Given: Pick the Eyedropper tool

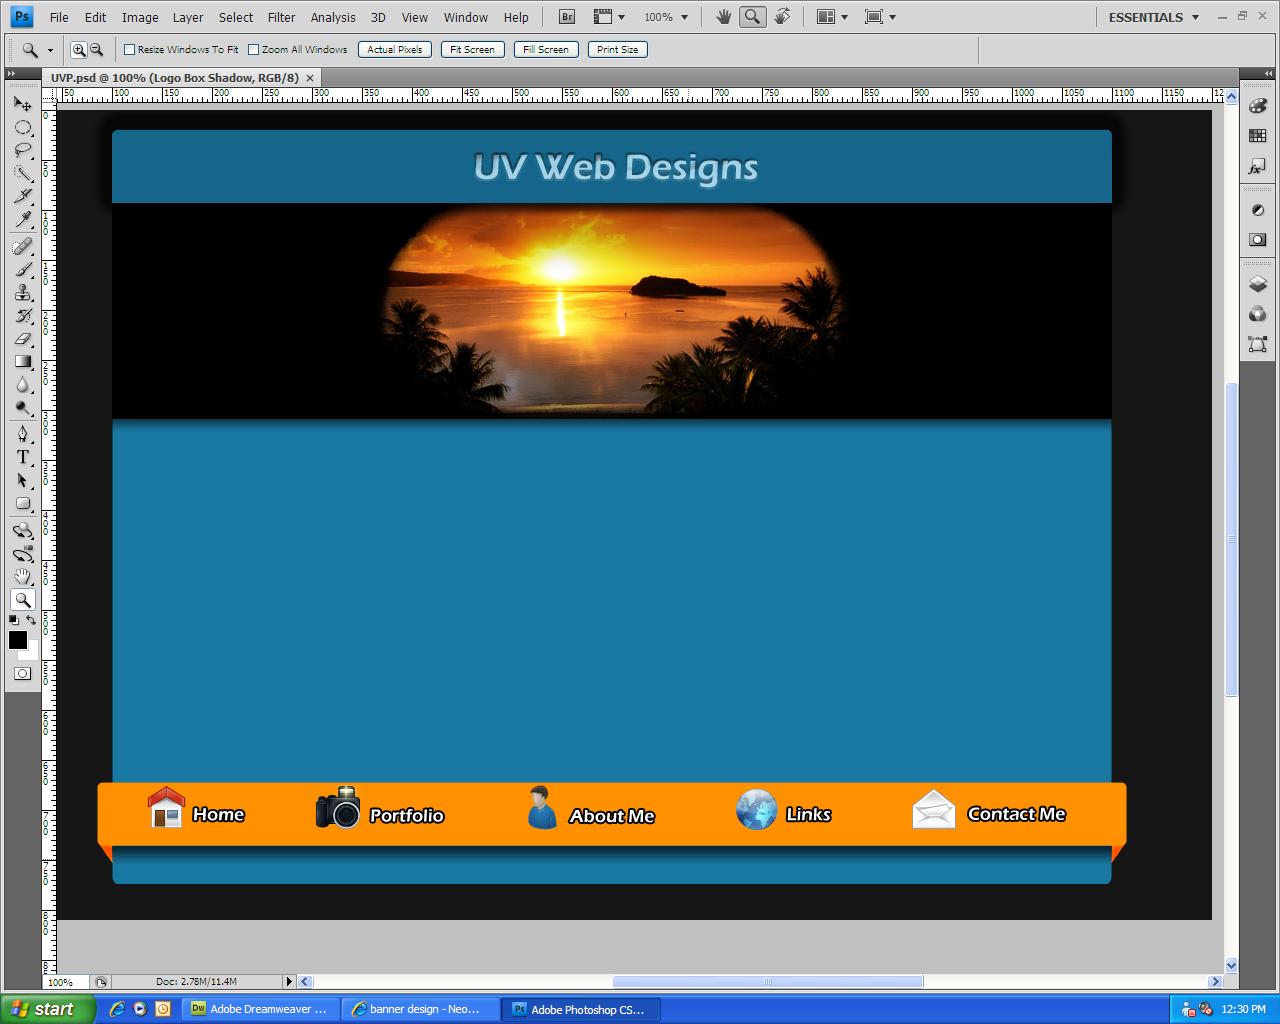Looking at the screenshot, I should click(22, 220).
